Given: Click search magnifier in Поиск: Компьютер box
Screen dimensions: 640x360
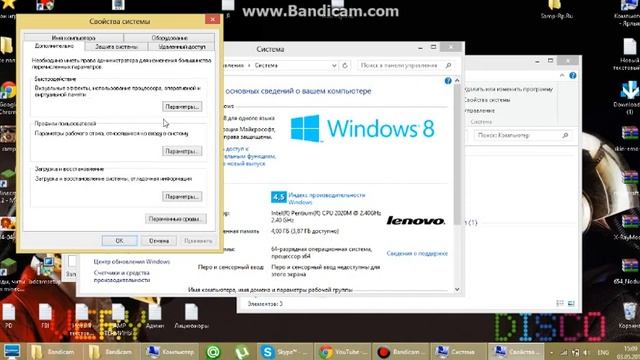Looking at the screenshot, I should 565,135.
